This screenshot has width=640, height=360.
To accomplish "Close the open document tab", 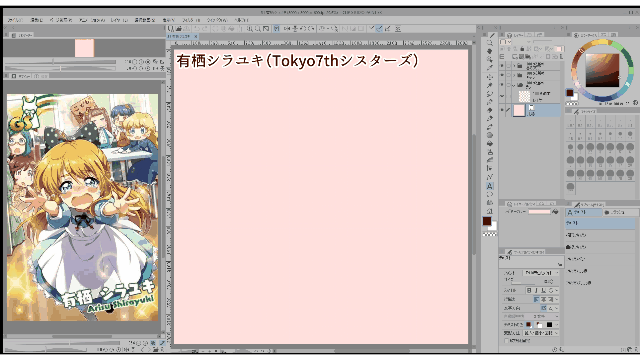I will (x=196, y=36).
